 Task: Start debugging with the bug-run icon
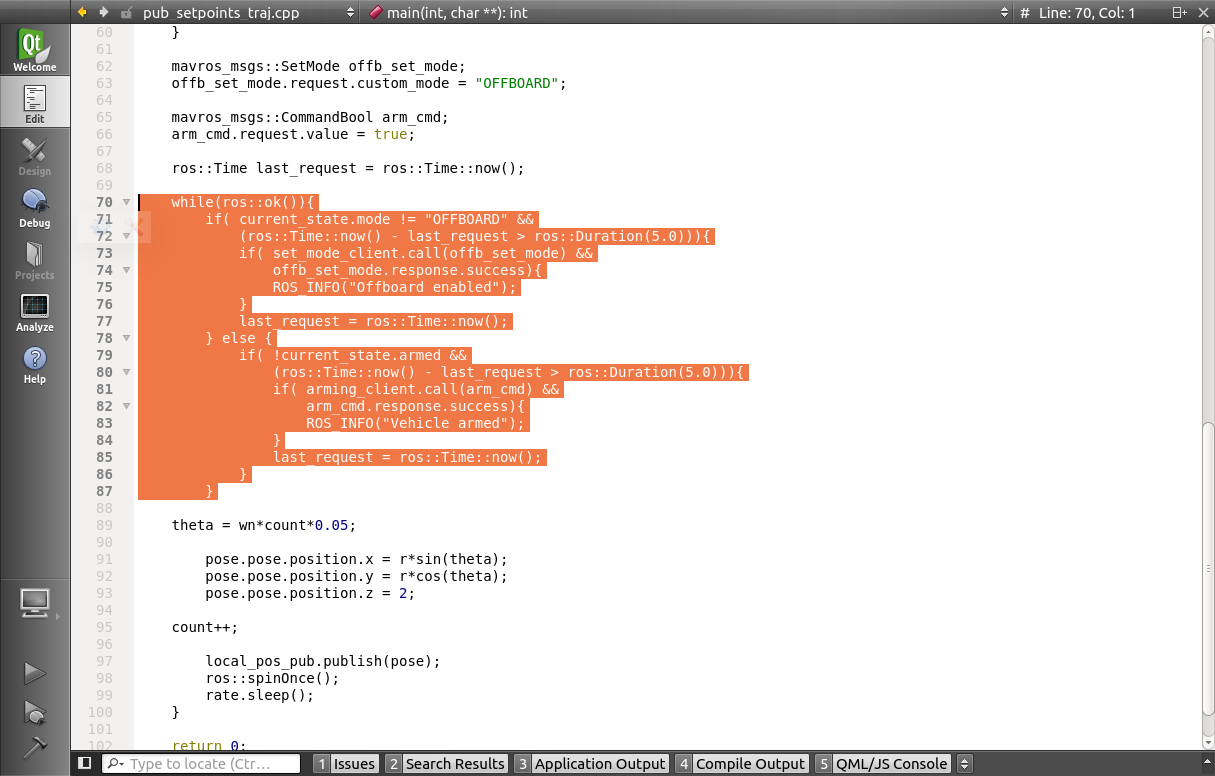[35, 712]
